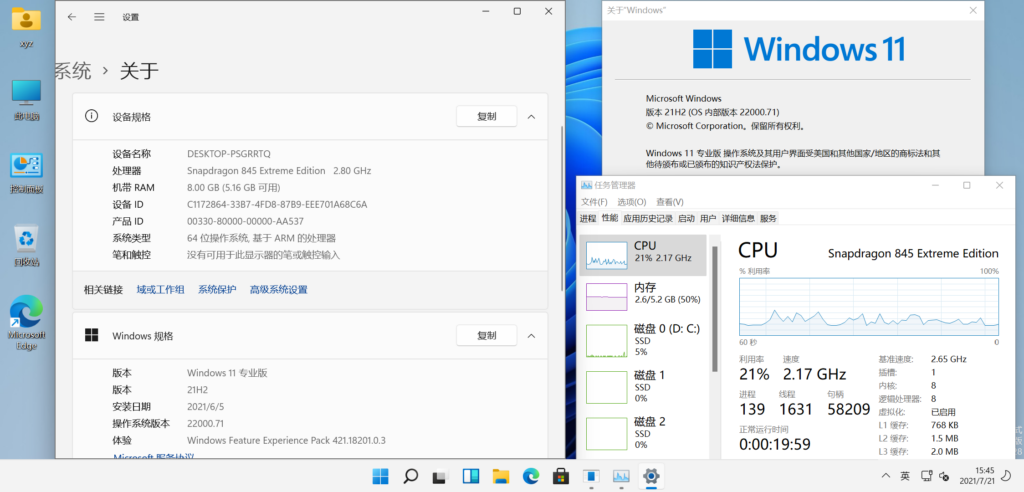1024x492 pixels.
Task: Open the 查看(V) menu in Task Manager
Action: (670, 202)
